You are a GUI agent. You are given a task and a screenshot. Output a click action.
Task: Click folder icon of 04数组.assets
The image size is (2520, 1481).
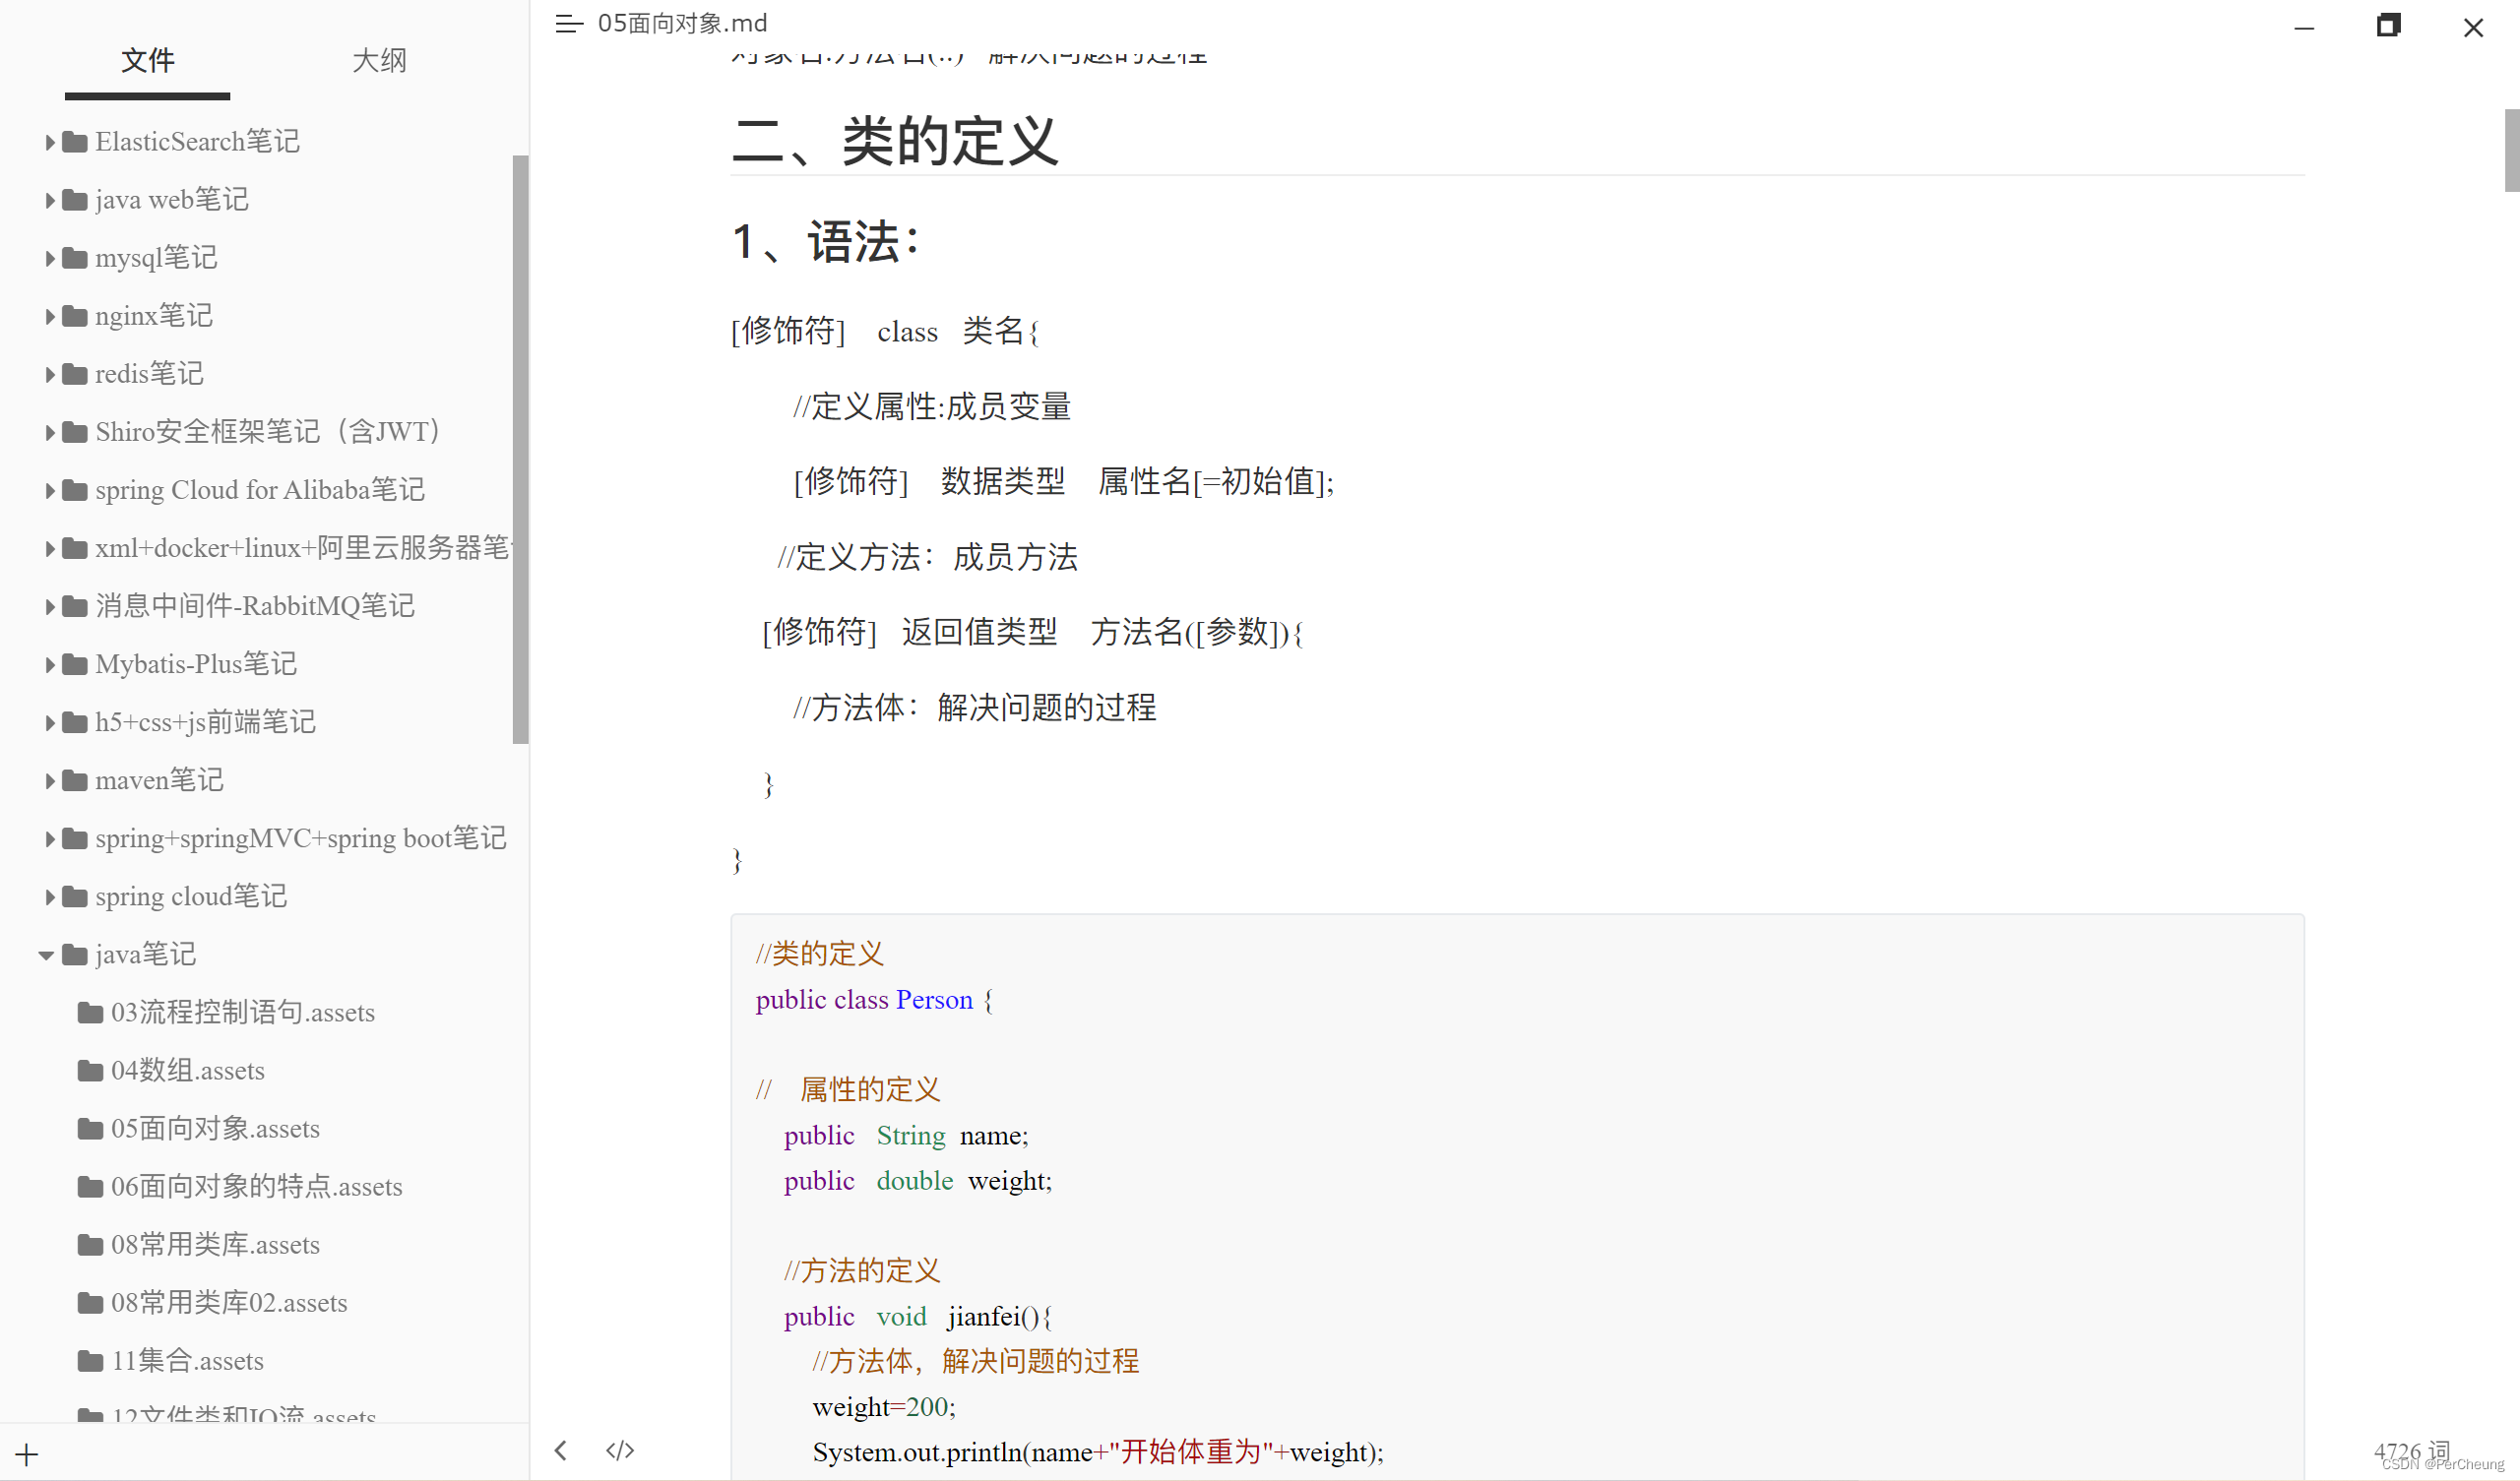click(91, 1071)
